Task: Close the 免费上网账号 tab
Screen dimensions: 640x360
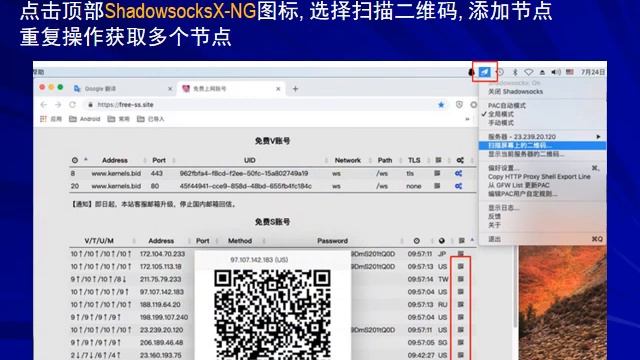Action: pyautogui.click(x=278, y=89)
